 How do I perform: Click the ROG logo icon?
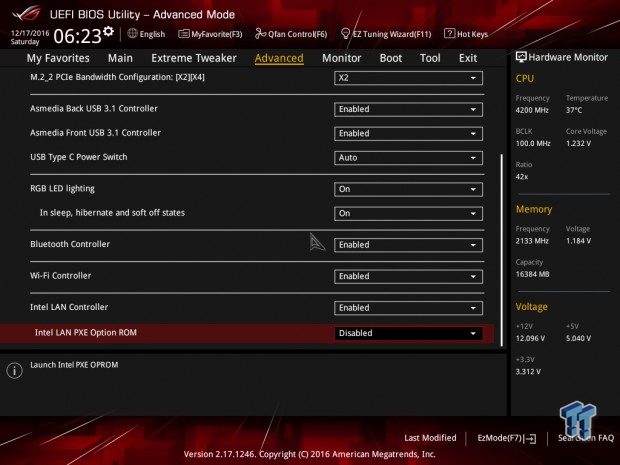point(26,13)
